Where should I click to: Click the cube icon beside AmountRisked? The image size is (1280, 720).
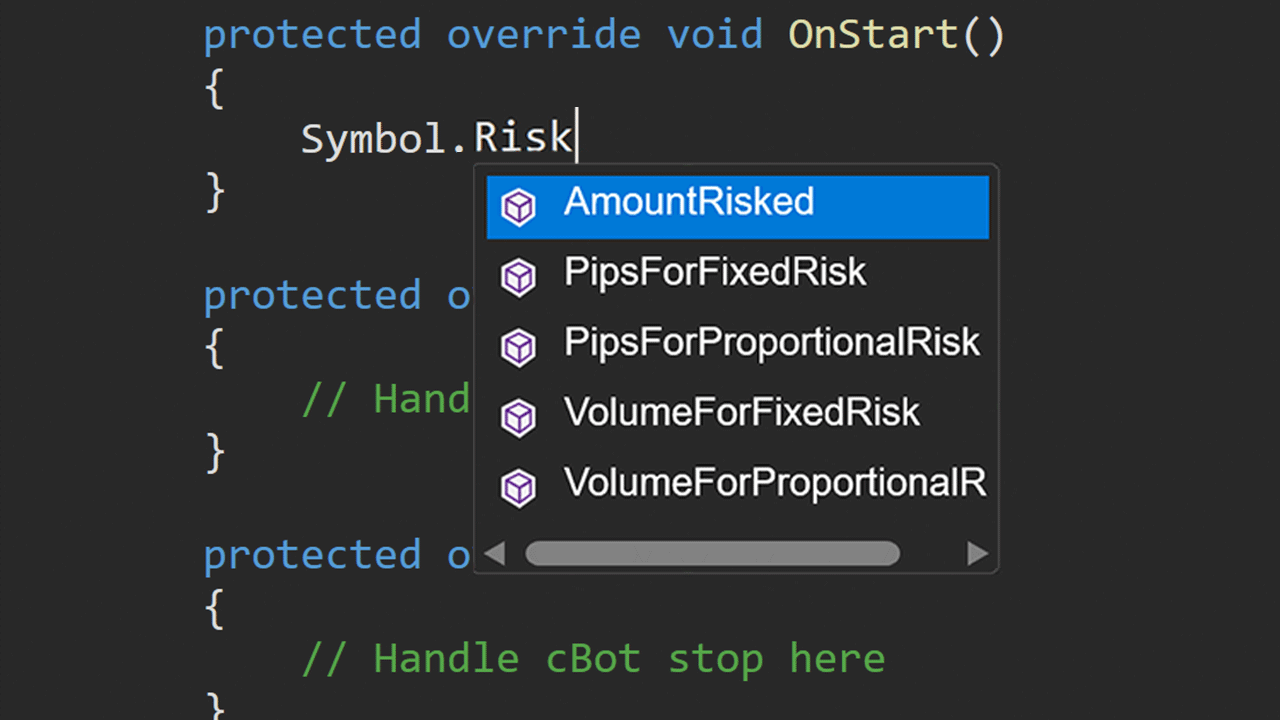[x=518, y=208]
